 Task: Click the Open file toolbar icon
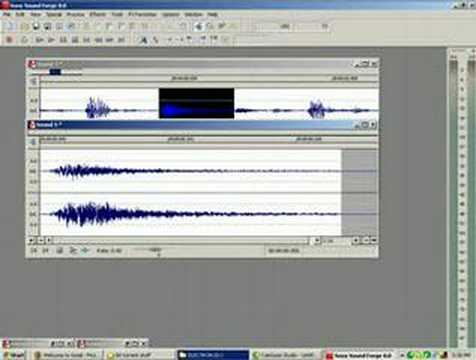click(25, 26)
